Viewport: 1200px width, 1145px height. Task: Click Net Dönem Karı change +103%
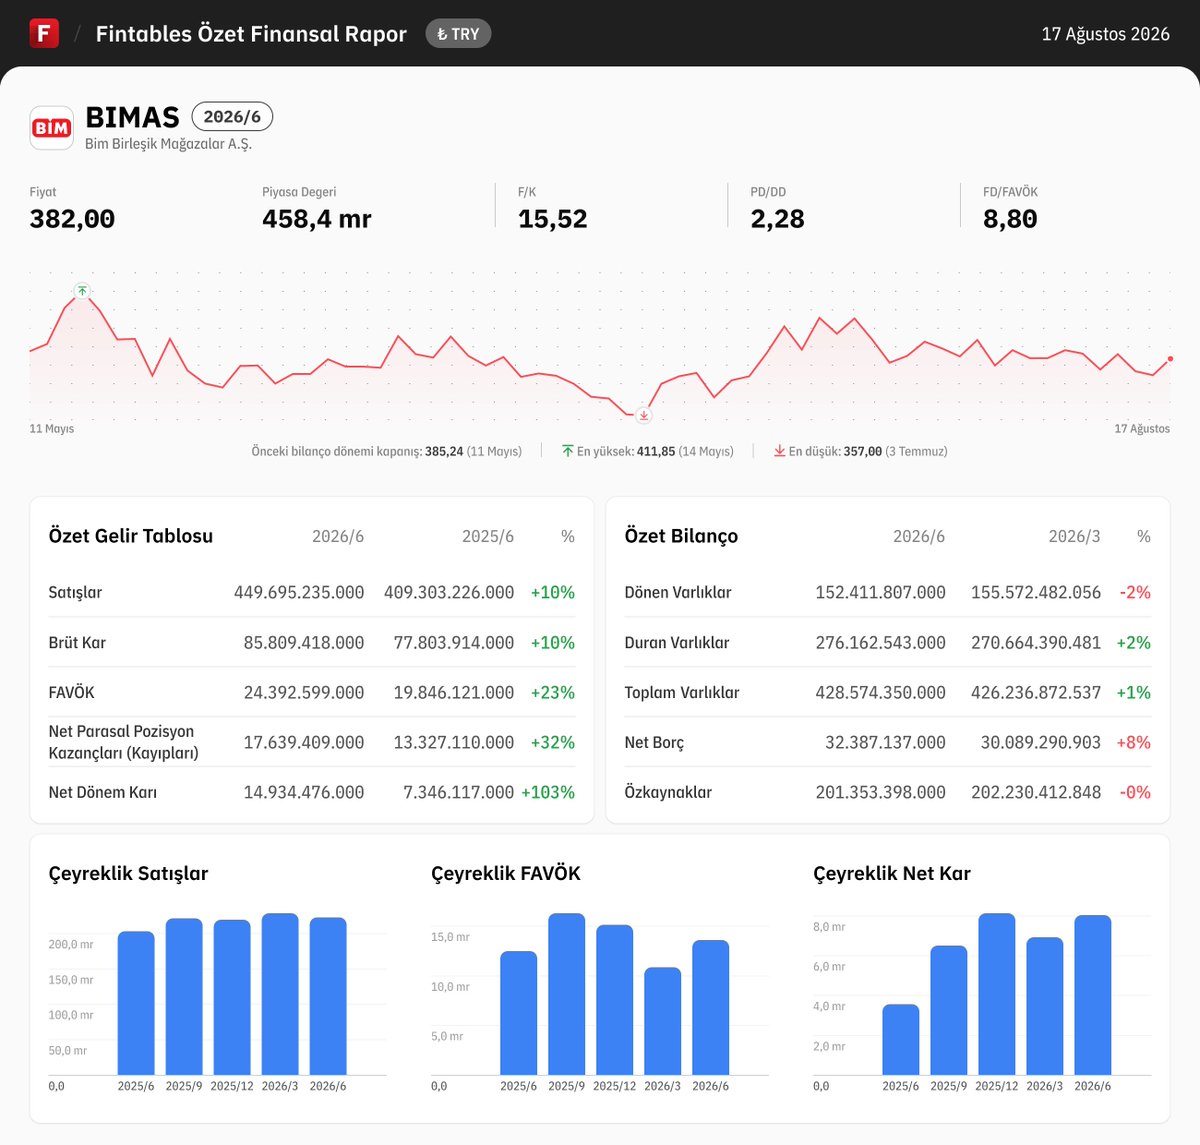pos(548,792)
